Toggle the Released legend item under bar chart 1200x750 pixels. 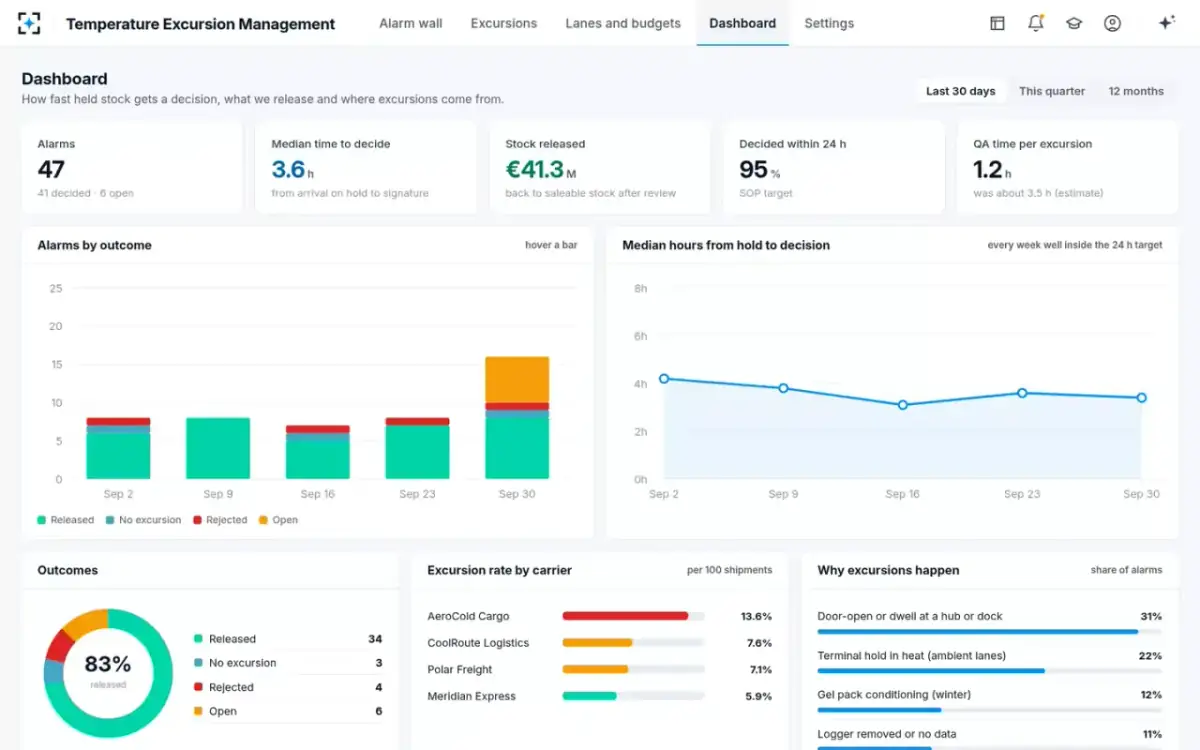(x=66, y=520)
